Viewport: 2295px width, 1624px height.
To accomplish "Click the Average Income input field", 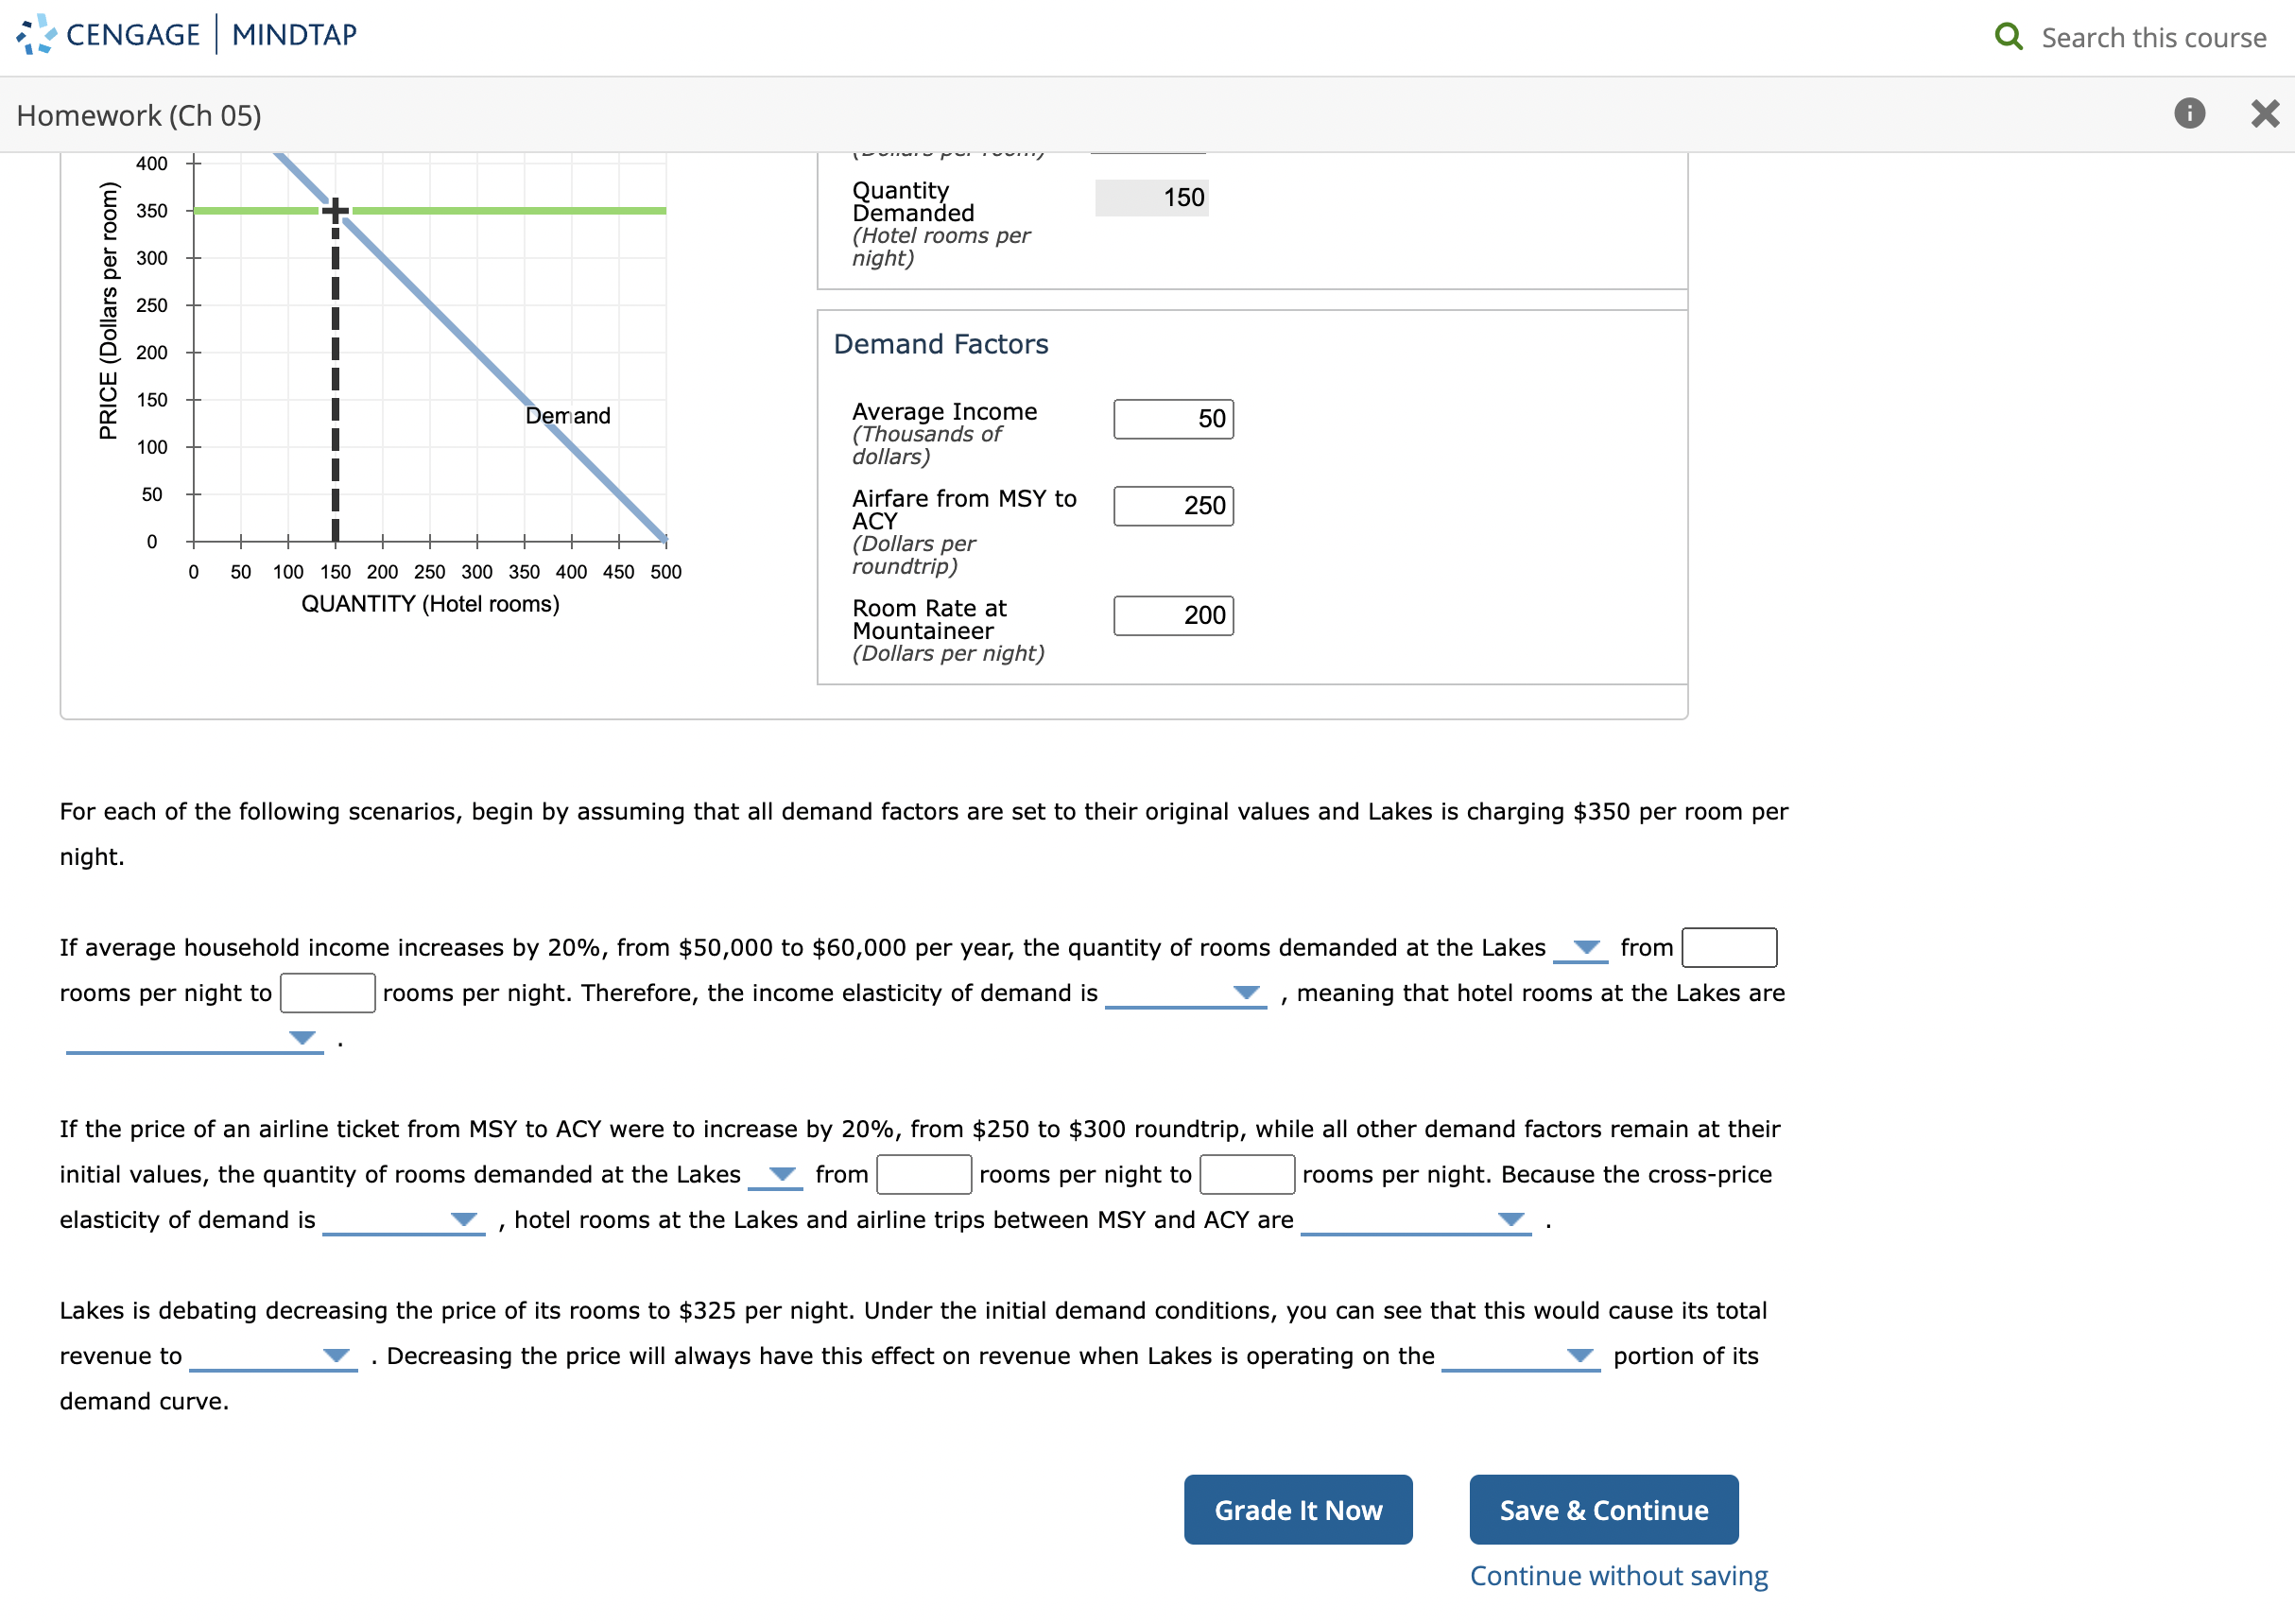I will coord(1173,419).
